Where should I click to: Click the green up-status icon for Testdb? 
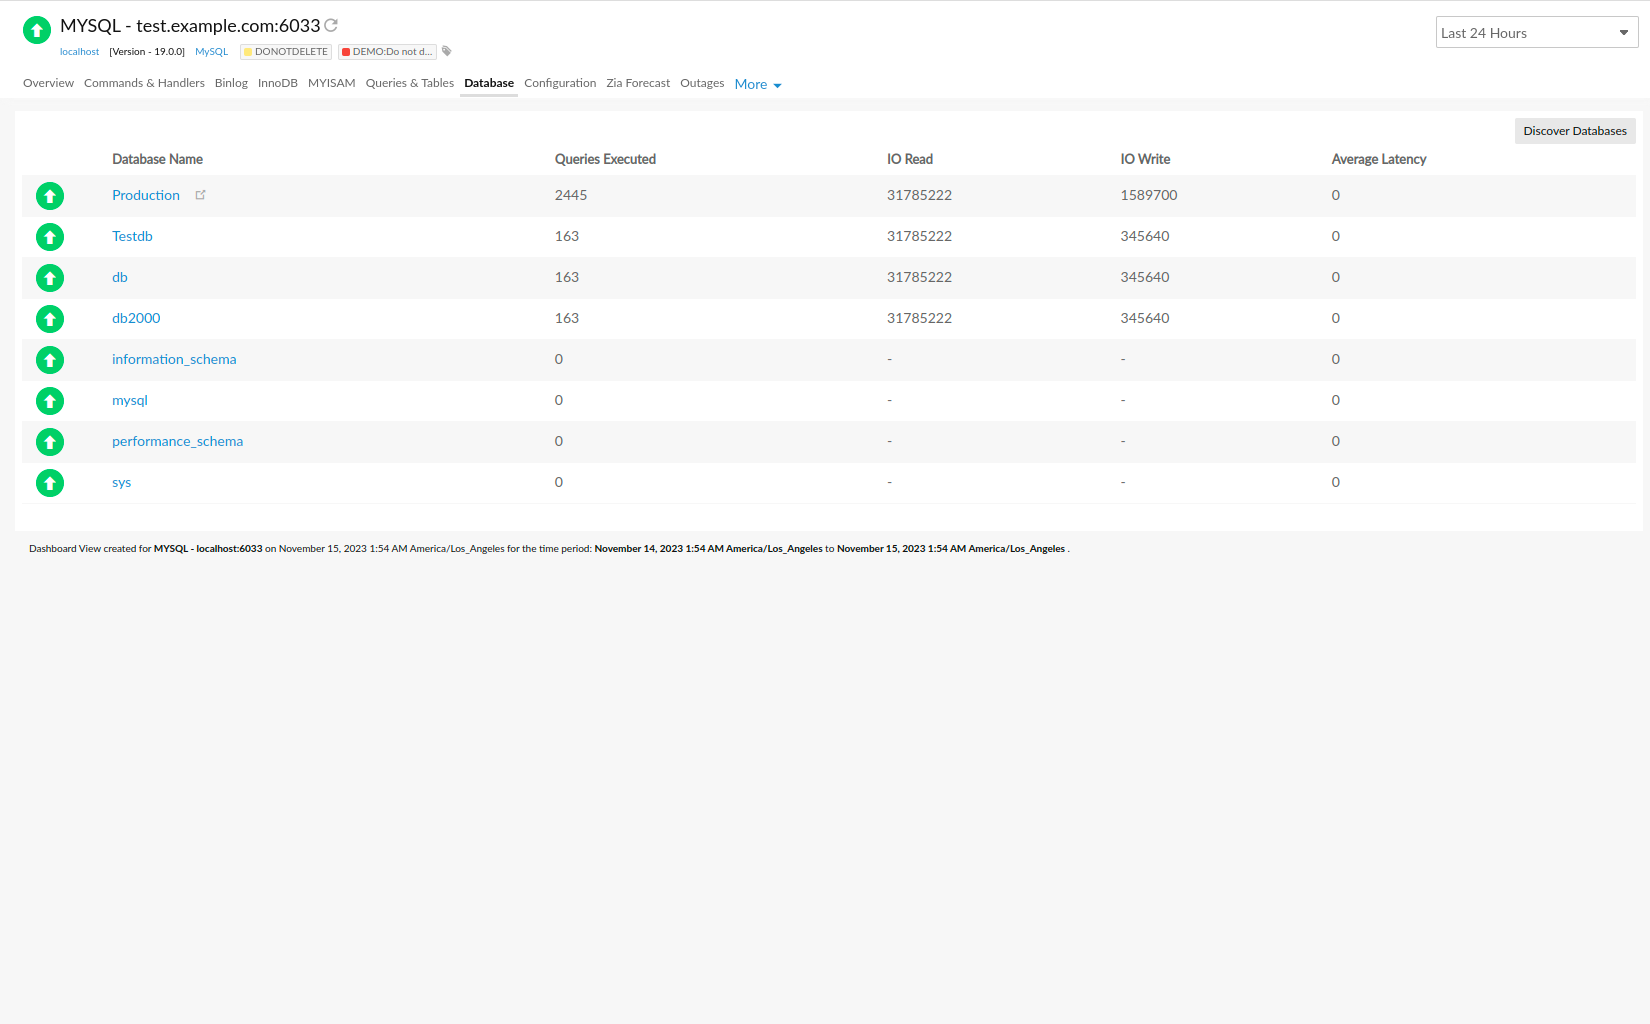50,237
